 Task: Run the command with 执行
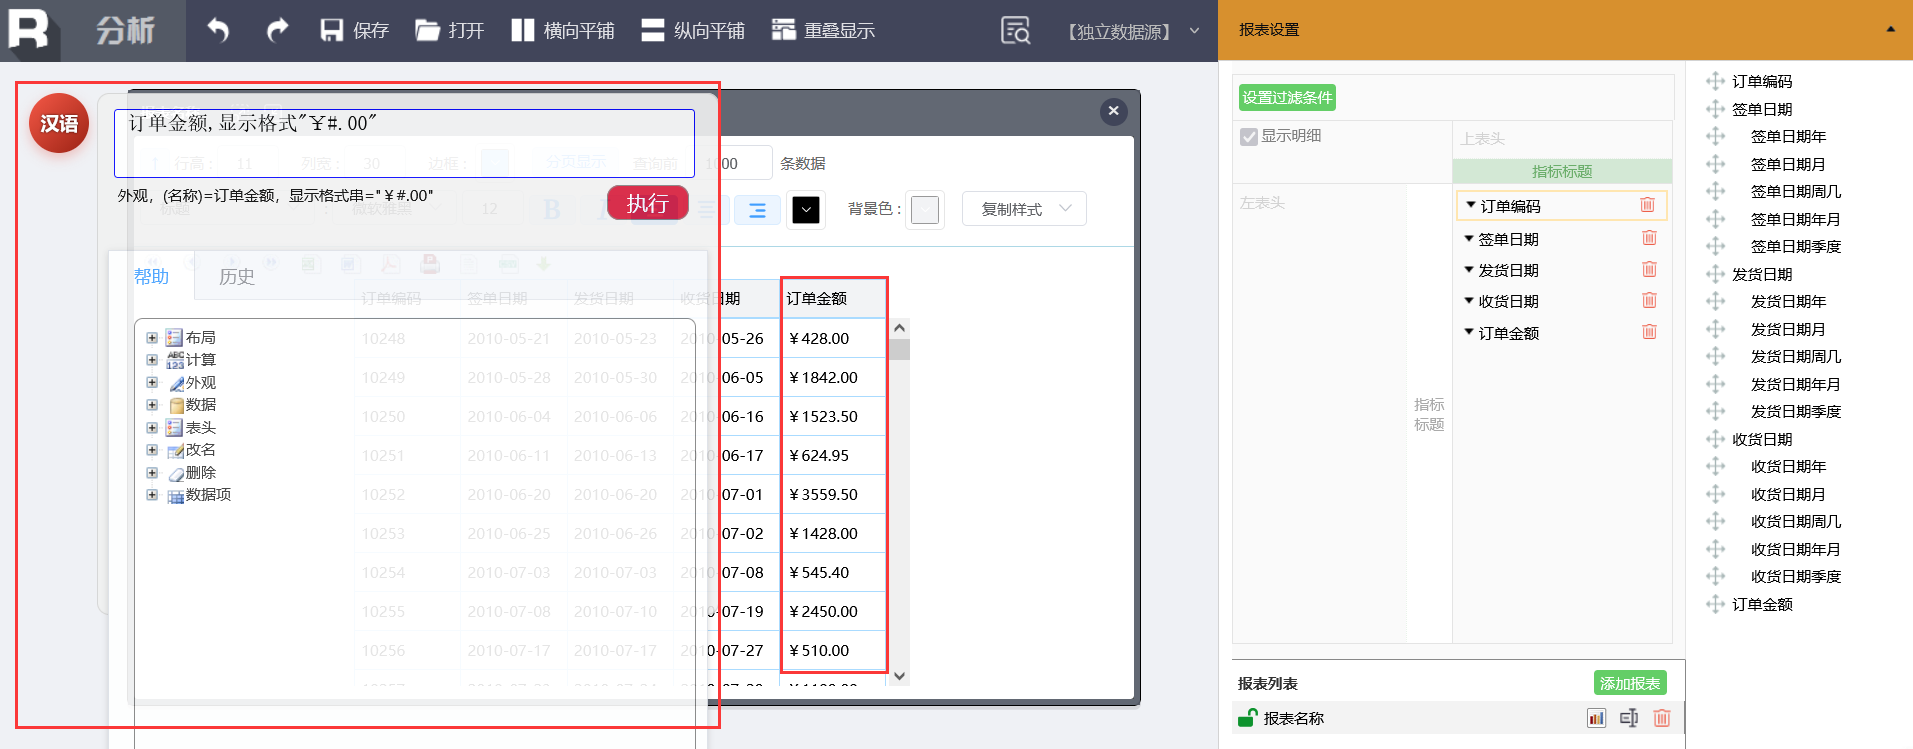pos(648,203)
